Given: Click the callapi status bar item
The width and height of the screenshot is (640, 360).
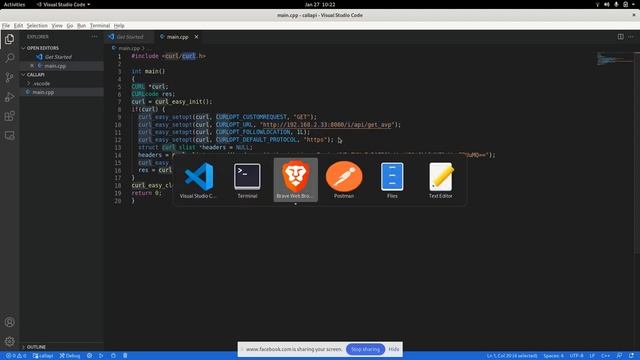Looking at the screenshot, I should [x=43, y=356].
